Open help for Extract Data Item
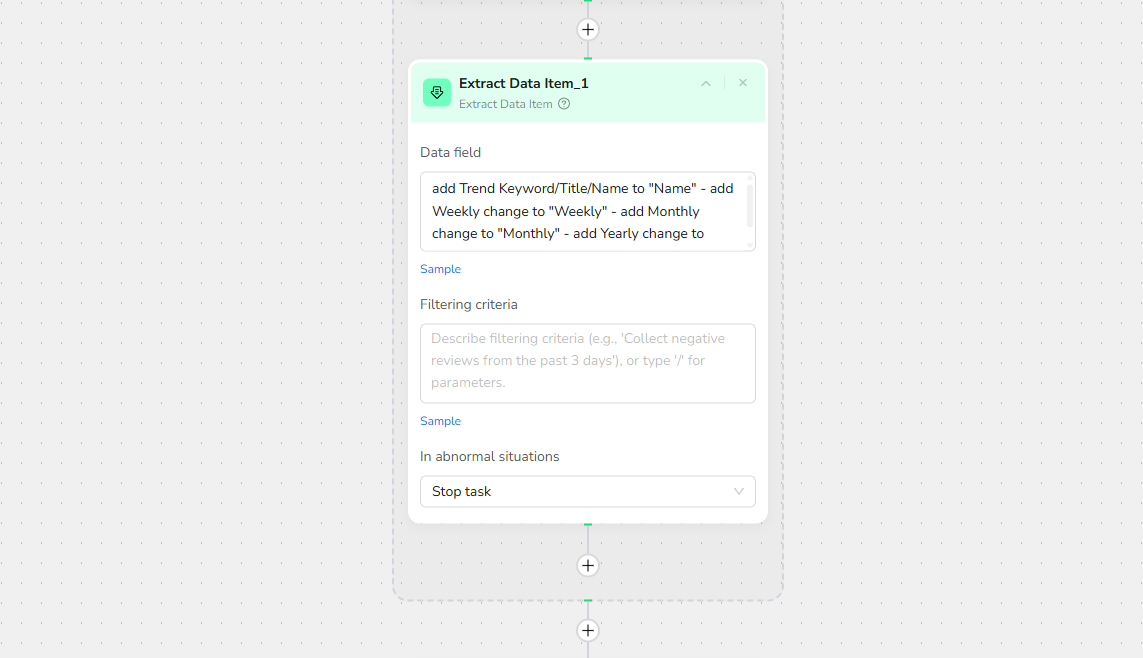This screenshot has width=1143, height=658. click(x=564, y=104)
